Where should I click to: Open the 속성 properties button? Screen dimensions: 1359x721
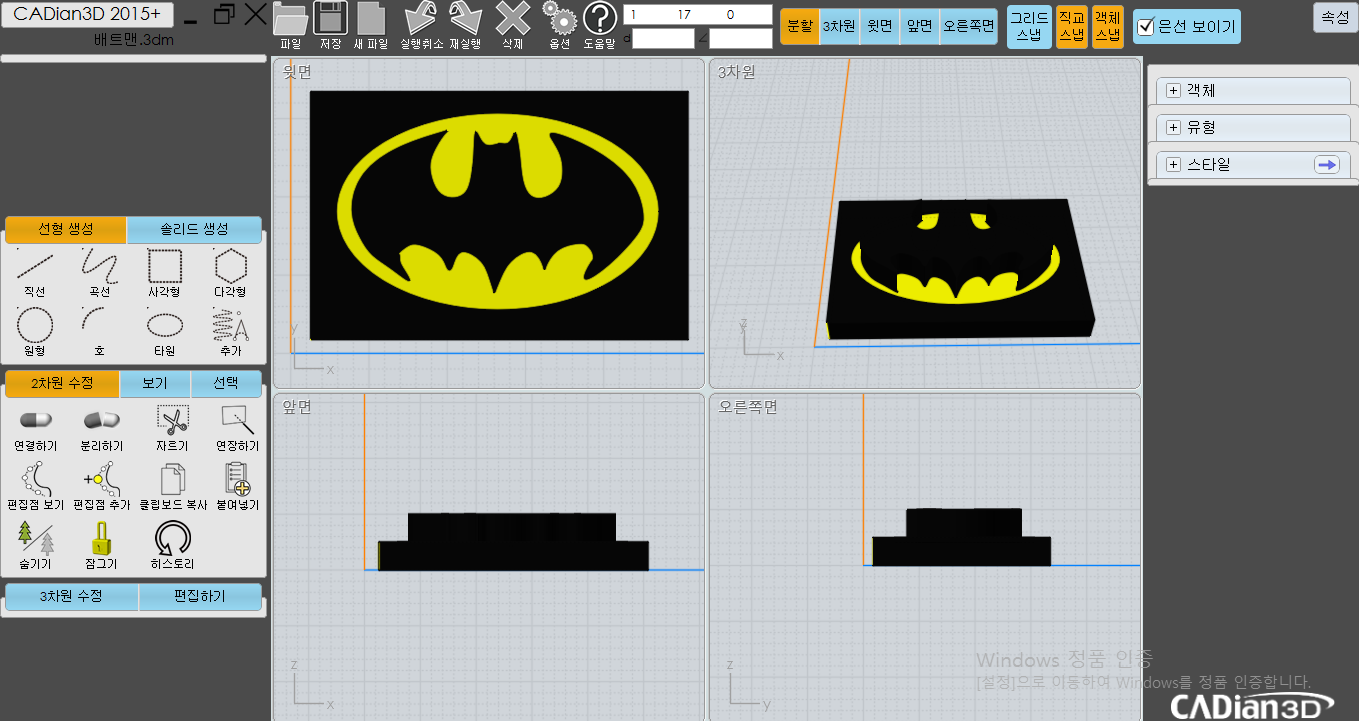click(x=1335, y=17)
